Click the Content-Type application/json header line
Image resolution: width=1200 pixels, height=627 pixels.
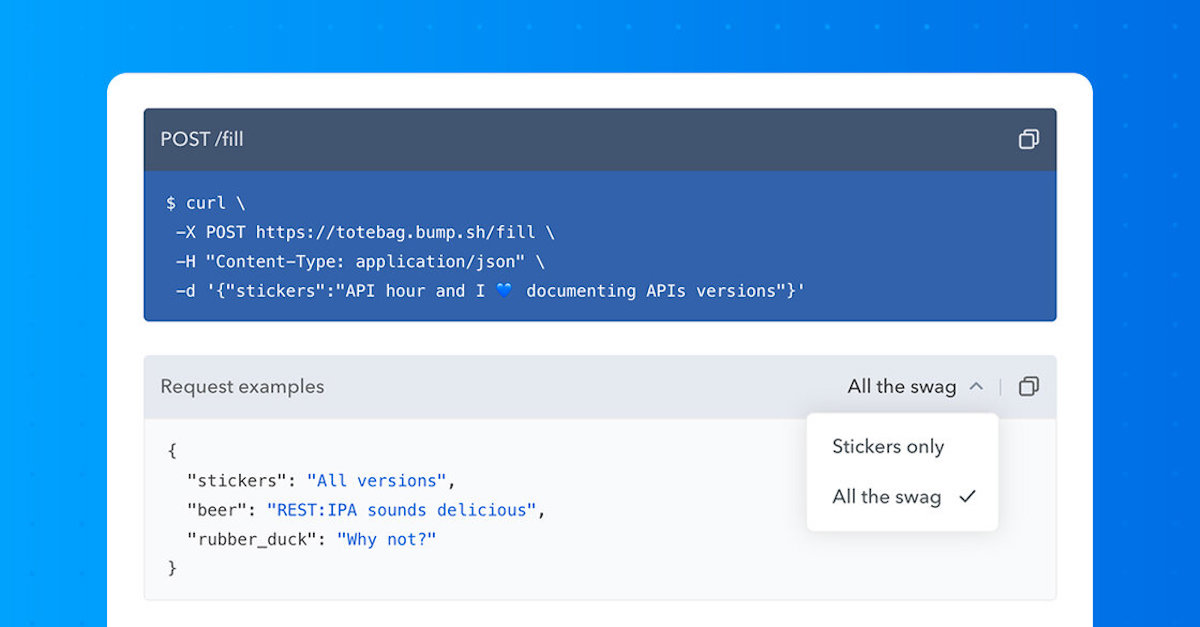[x=360, y=262]
